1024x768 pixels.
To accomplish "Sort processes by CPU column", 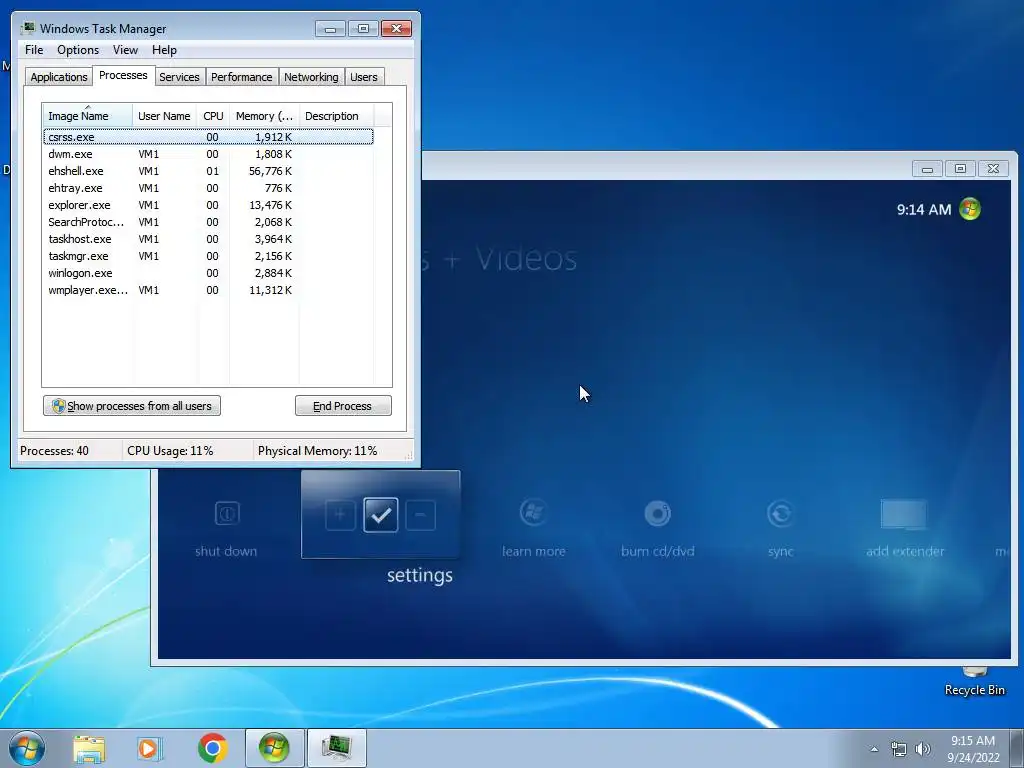I will pos(213,116).
